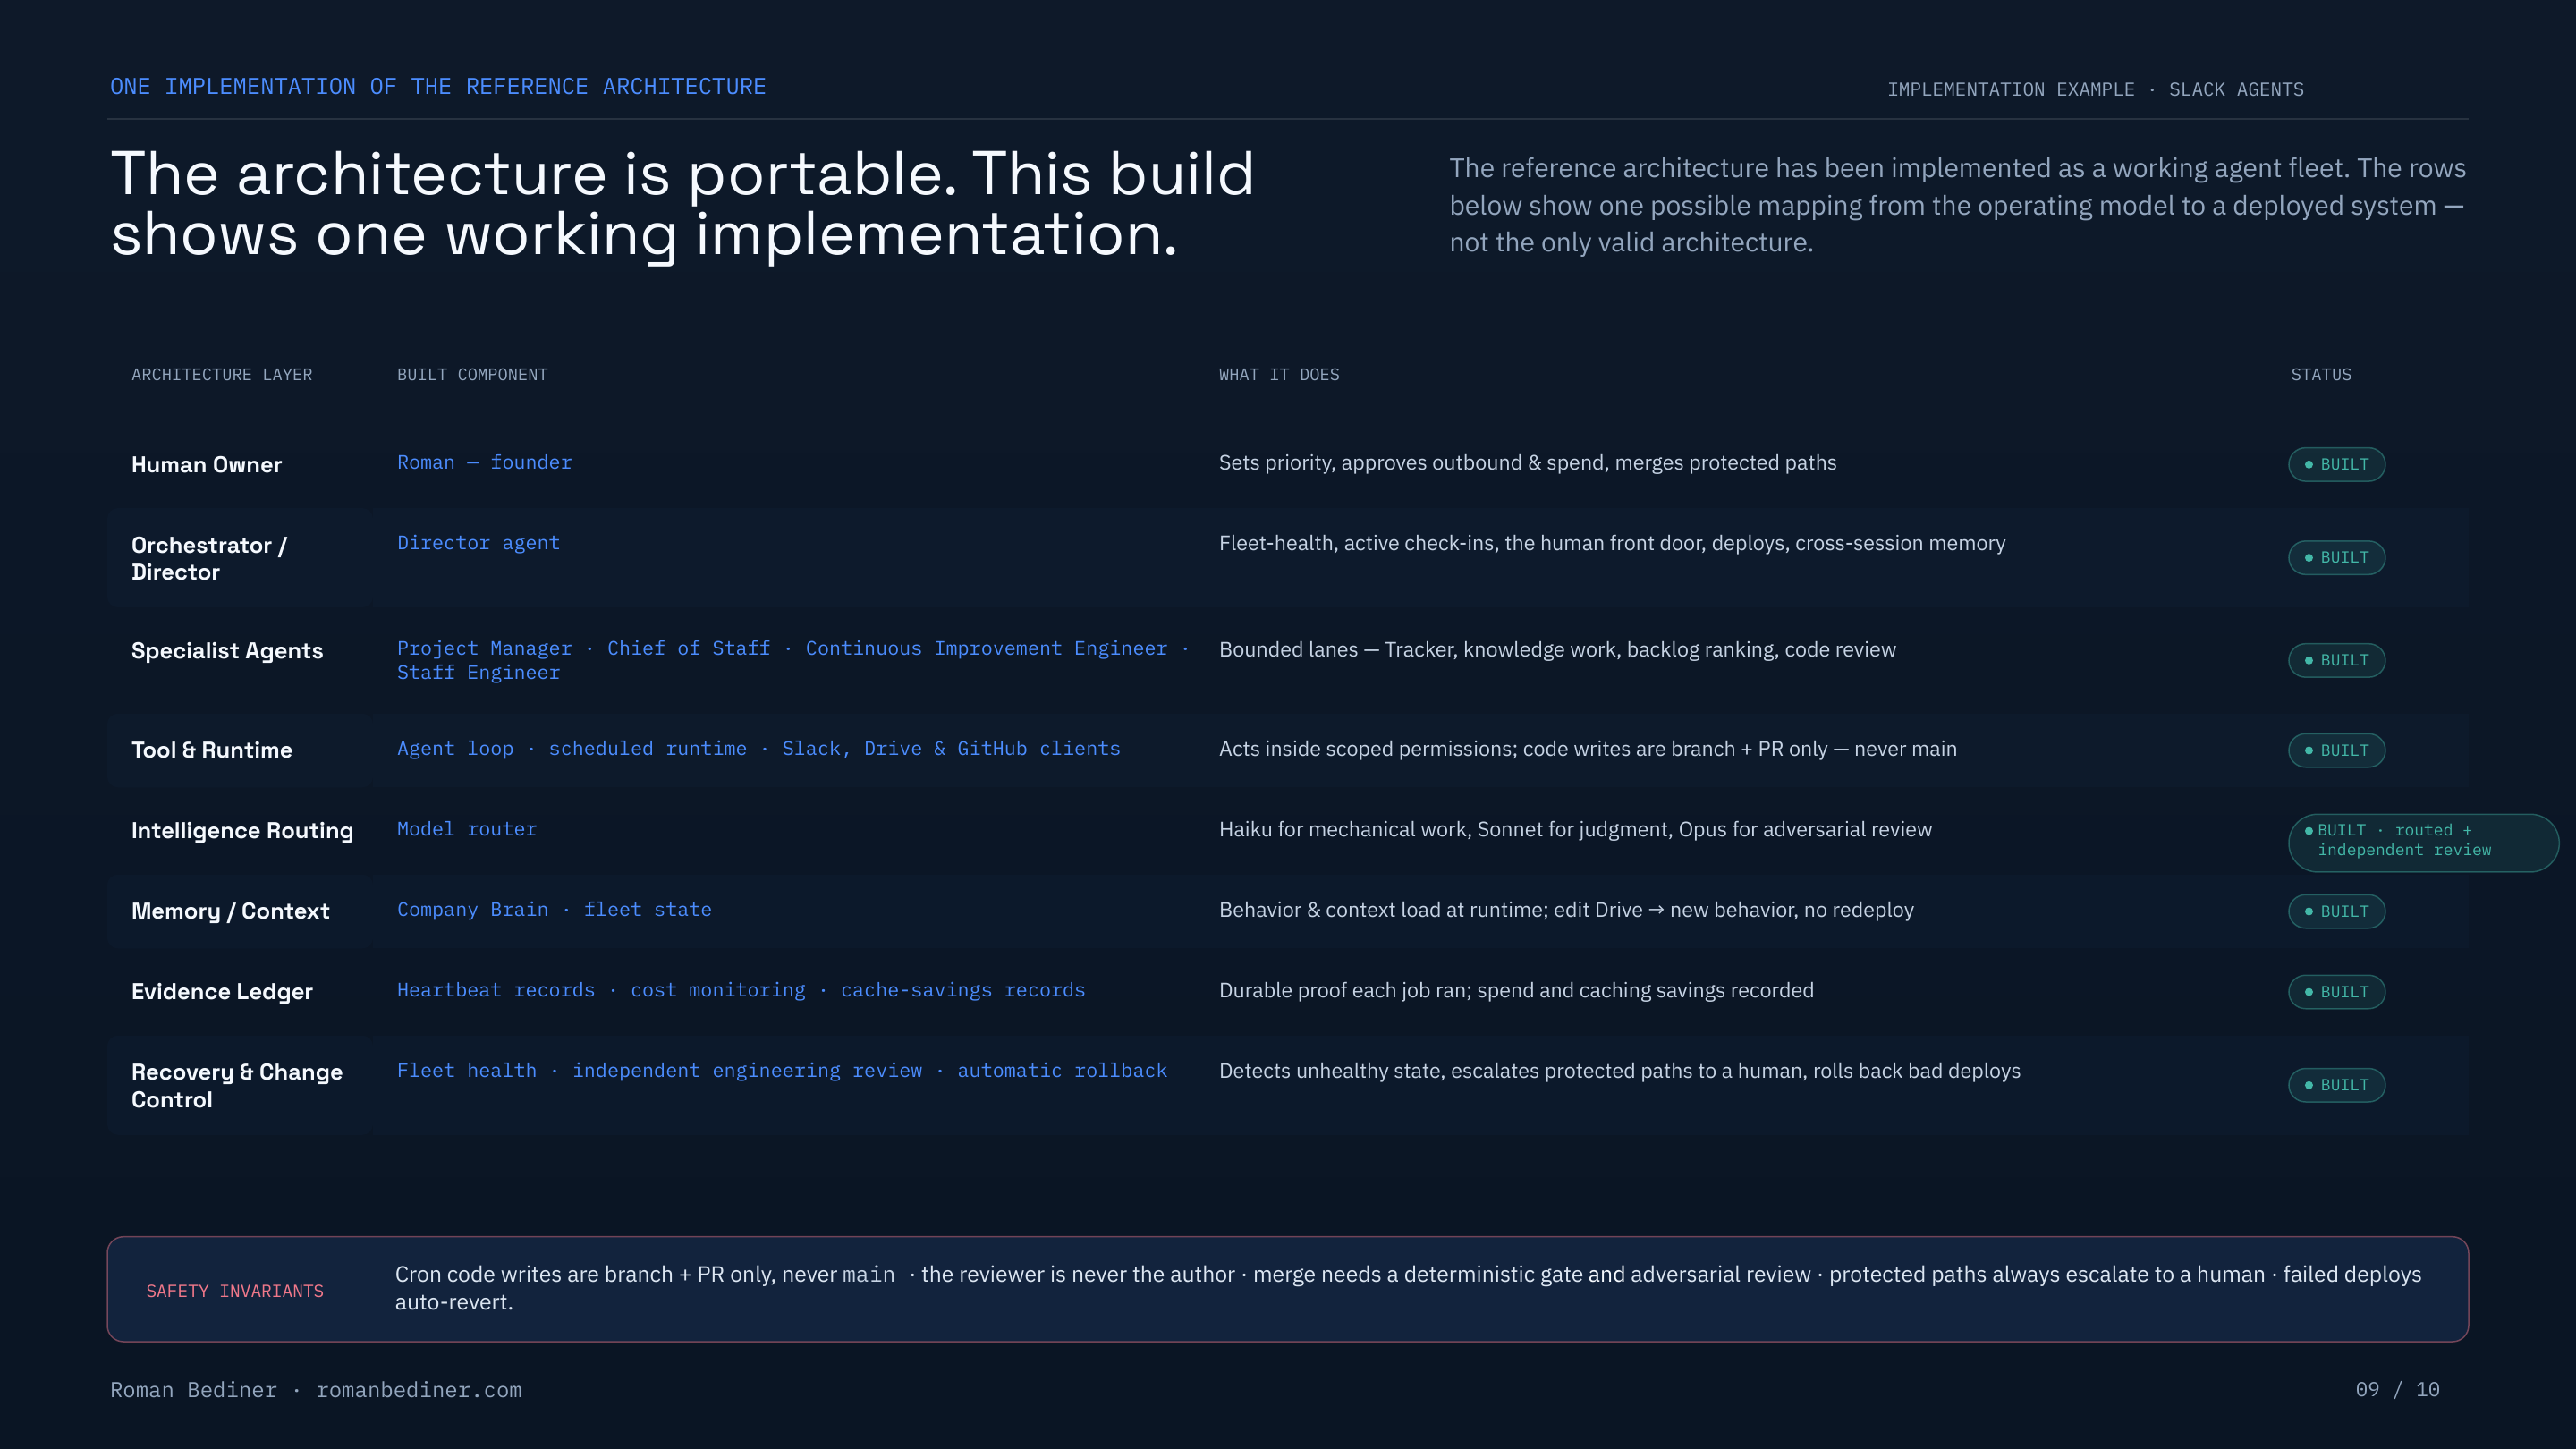Screen dimensions: 2576x1449
Task: Click 'IMPLEMENTATION EXAMPLE · SLACK AGENTS' label
Action: click(x=2095, y=89)
